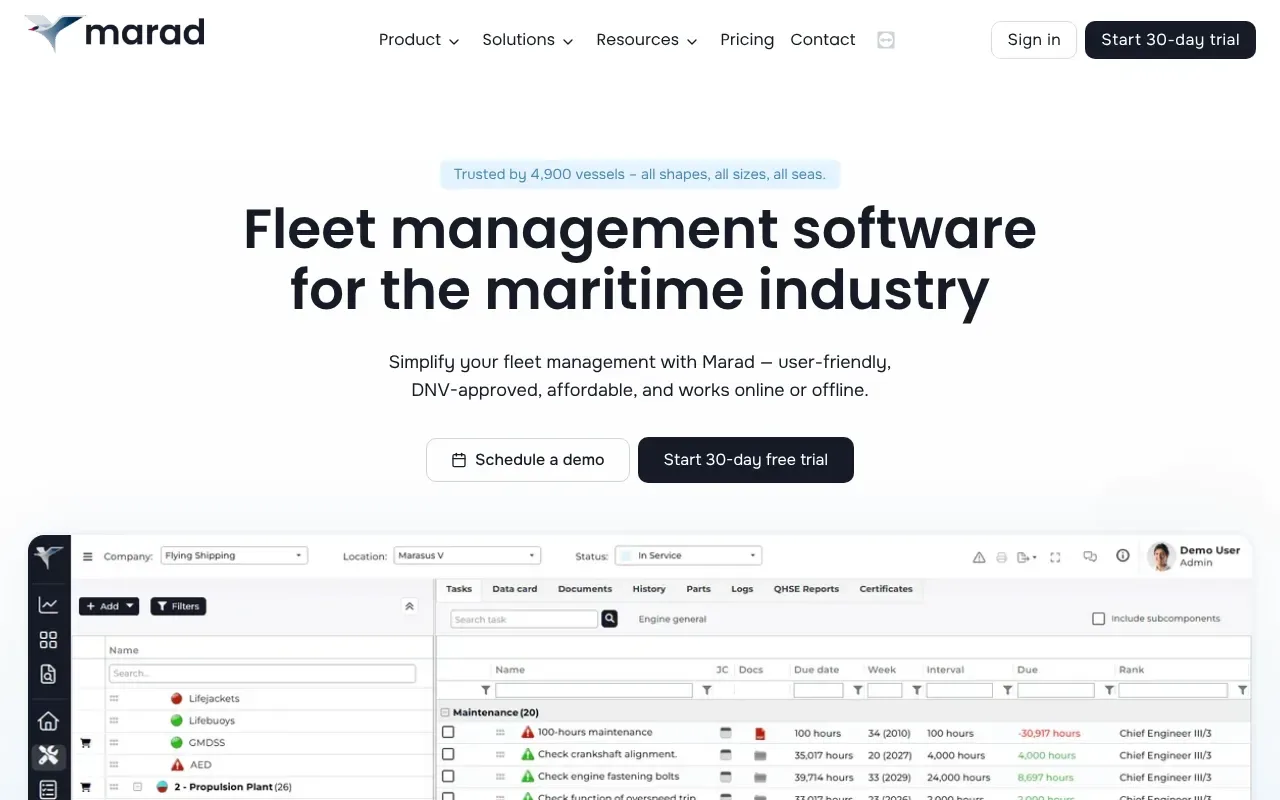Switch to the Data card tab
Screen dimensions: 1280x800
514,589
